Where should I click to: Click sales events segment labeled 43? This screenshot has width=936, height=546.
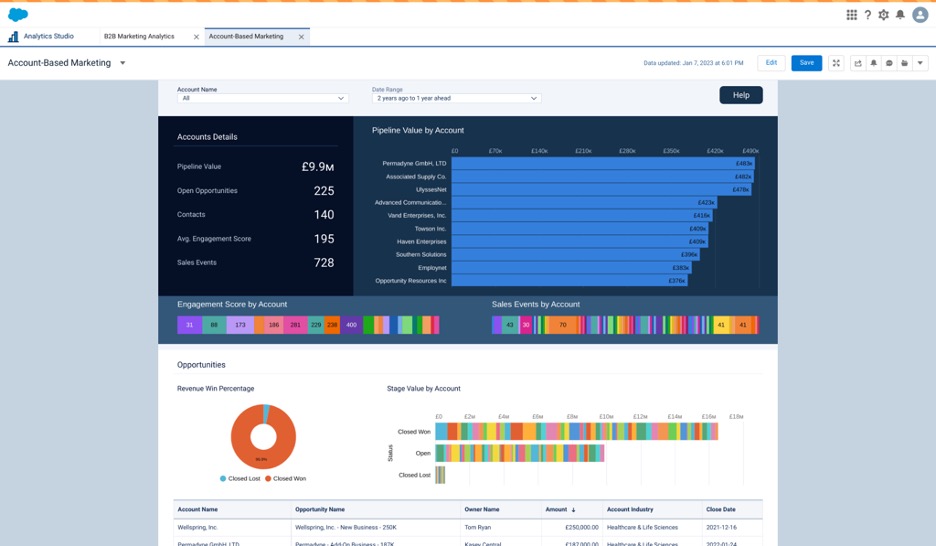510,325
